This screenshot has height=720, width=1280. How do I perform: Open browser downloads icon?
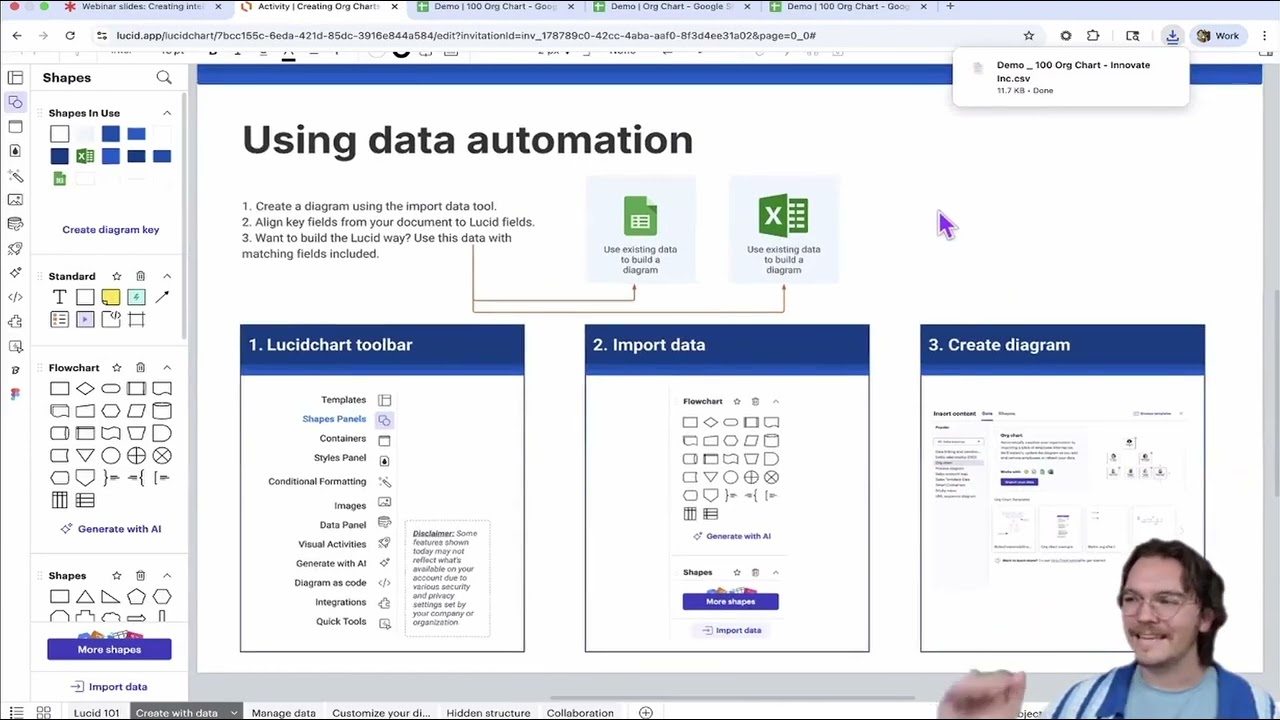[x=1172, y=36]
